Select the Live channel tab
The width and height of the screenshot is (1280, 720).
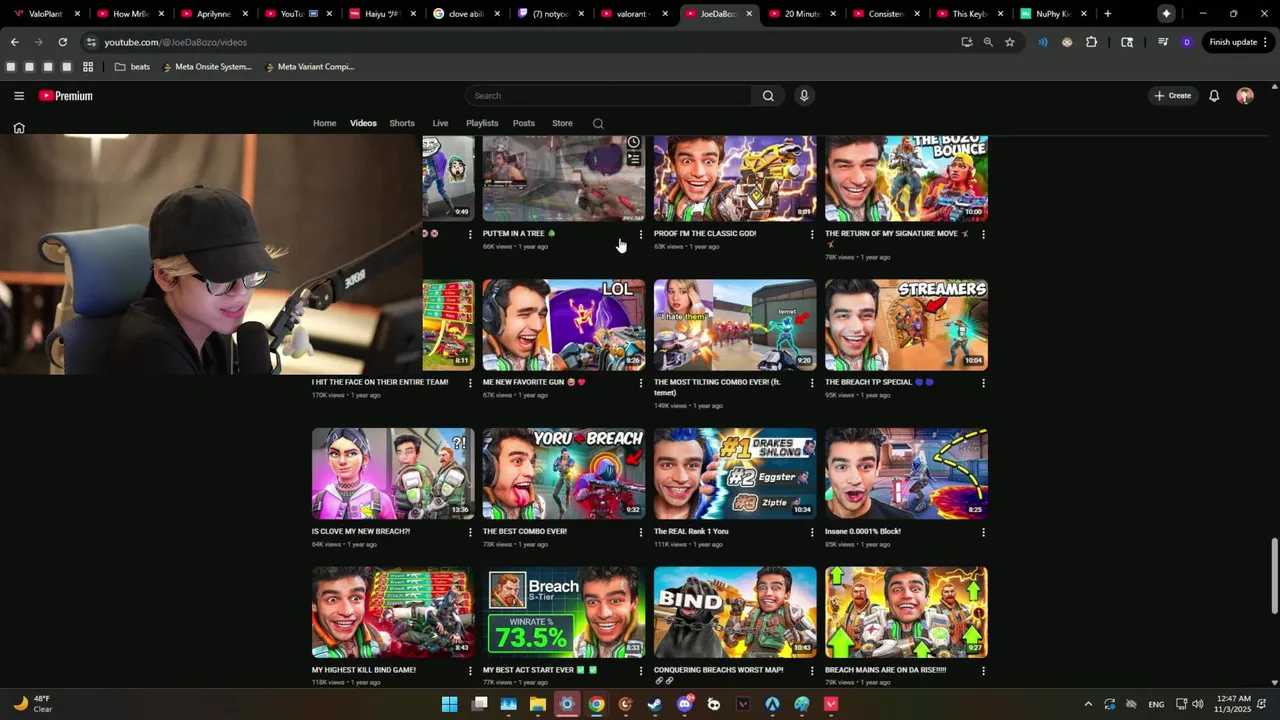[x=440, y=123]
